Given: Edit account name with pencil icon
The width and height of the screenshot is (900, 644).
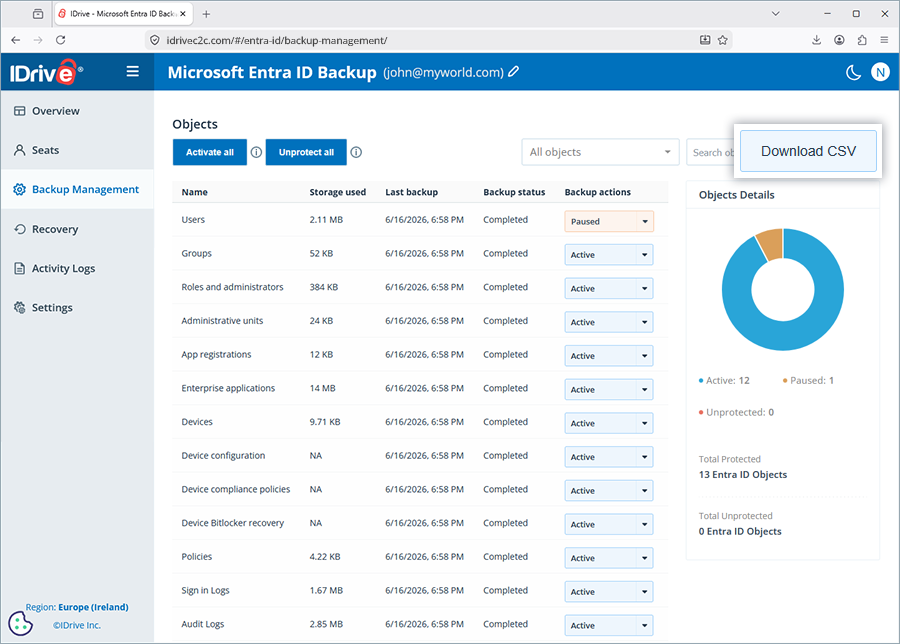Looking at the screenshot, I should (x=514, y=72).
